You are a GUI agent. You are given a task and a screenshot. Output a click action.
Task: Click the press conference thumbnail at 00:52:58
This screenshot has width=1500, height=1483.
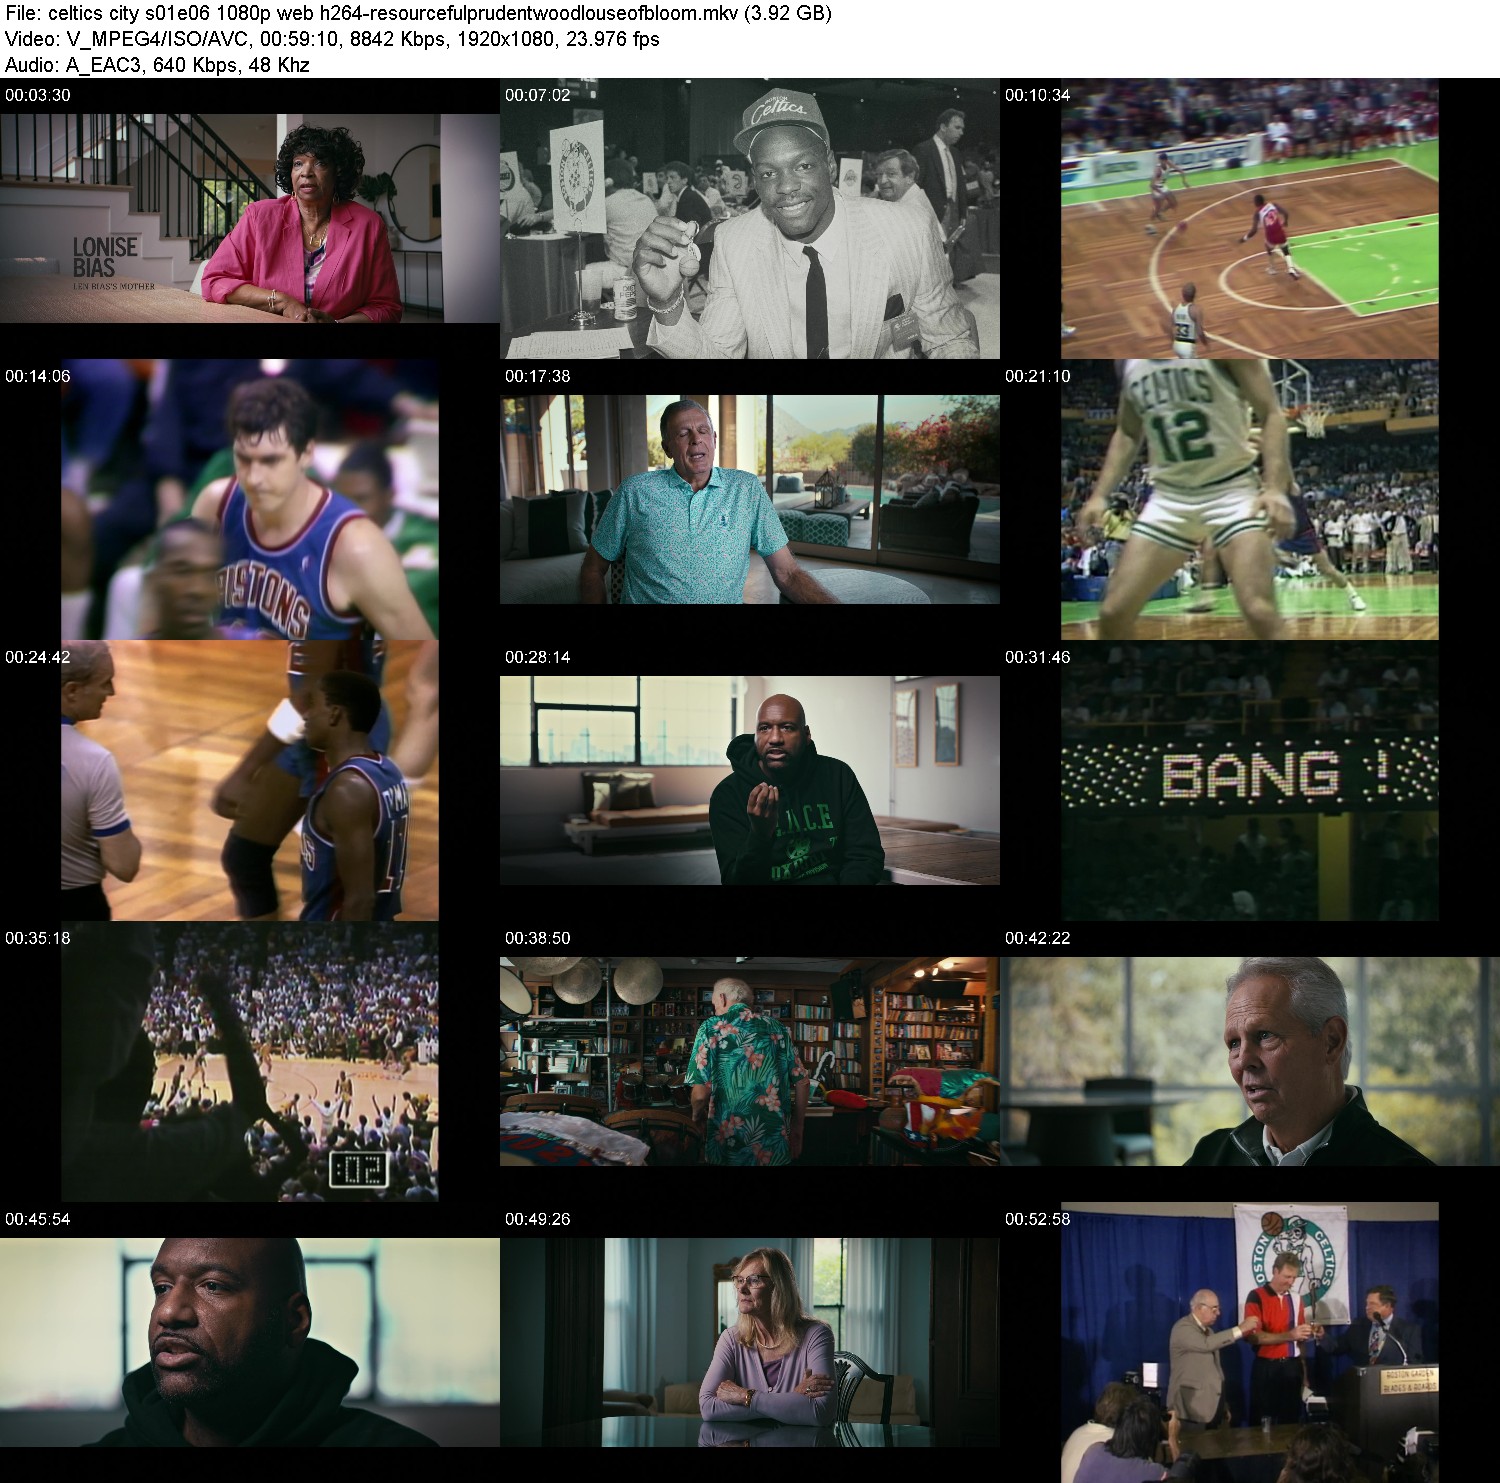point(1250,1343)
